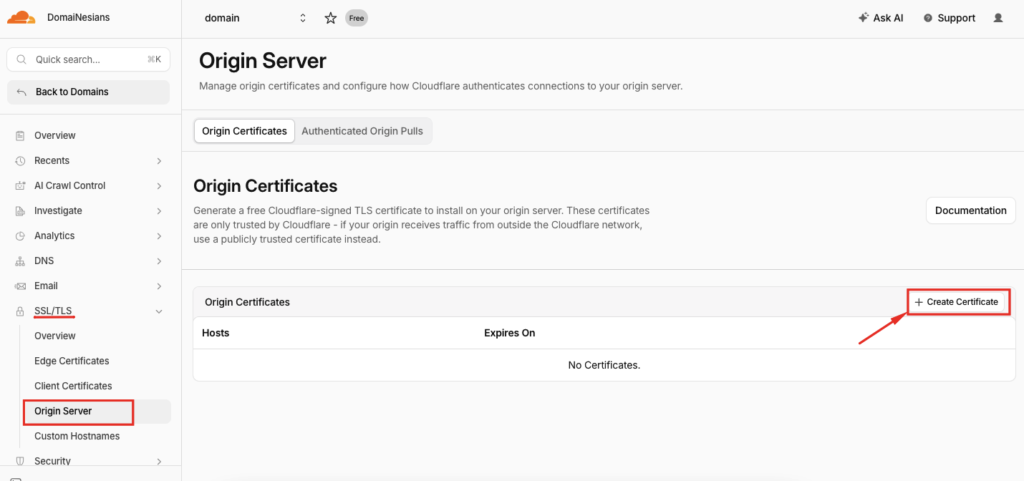Open Edge Certificates in sidebar
This screenshot has height=481, width=1024.
(x=72, y=361)
